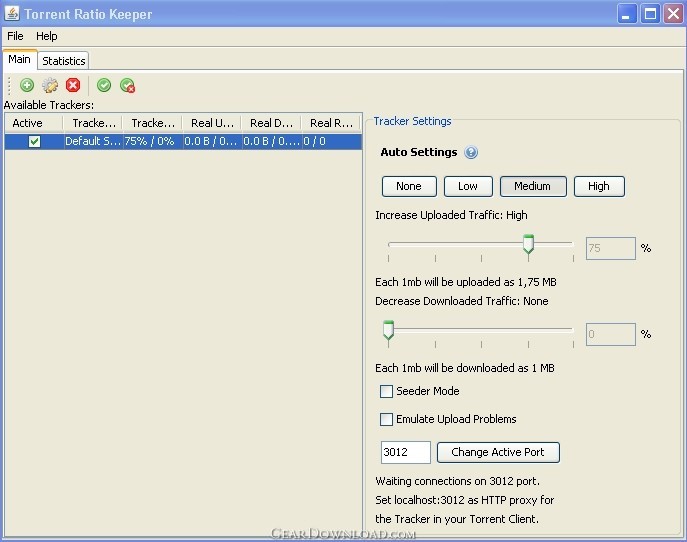
Task: Minimize the Torrent Ratio Keeper window
Action: pos(627,14)
